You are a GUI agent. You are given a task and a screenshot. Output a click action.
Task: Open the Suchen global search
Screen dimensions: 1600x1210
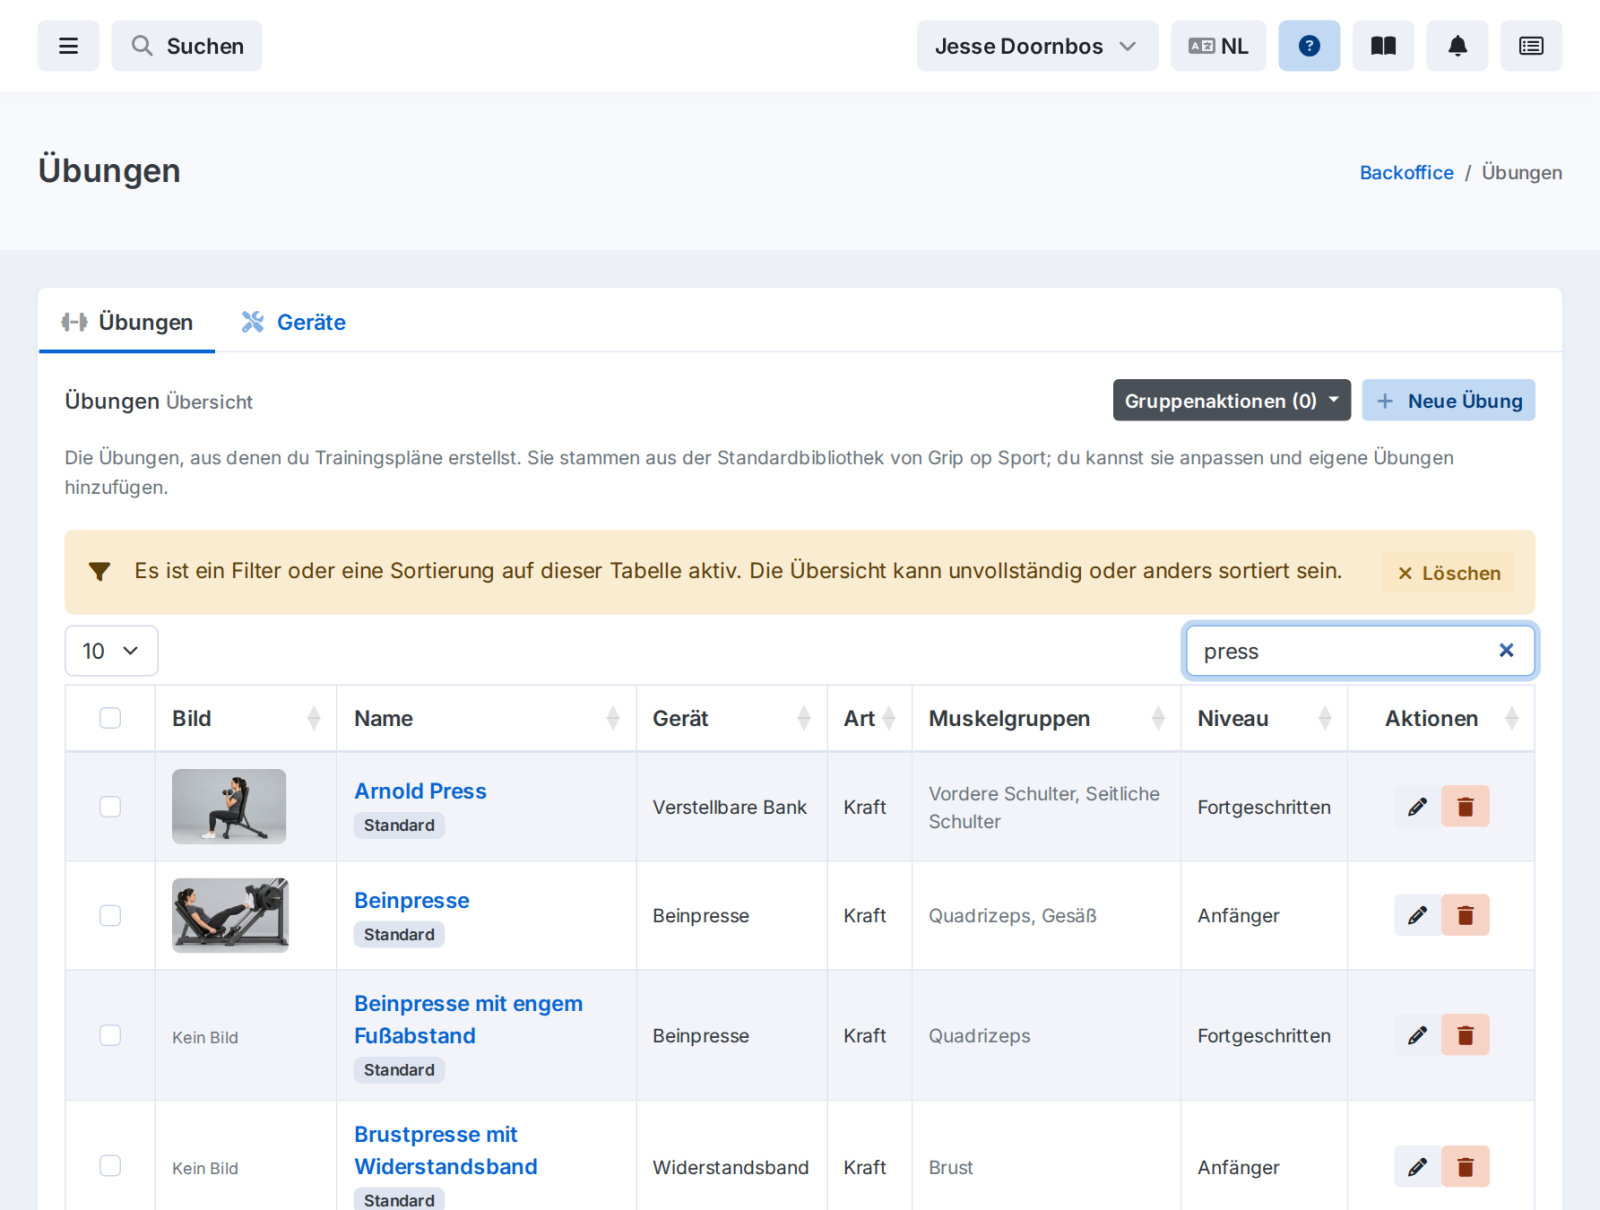[x=187, y=46]
